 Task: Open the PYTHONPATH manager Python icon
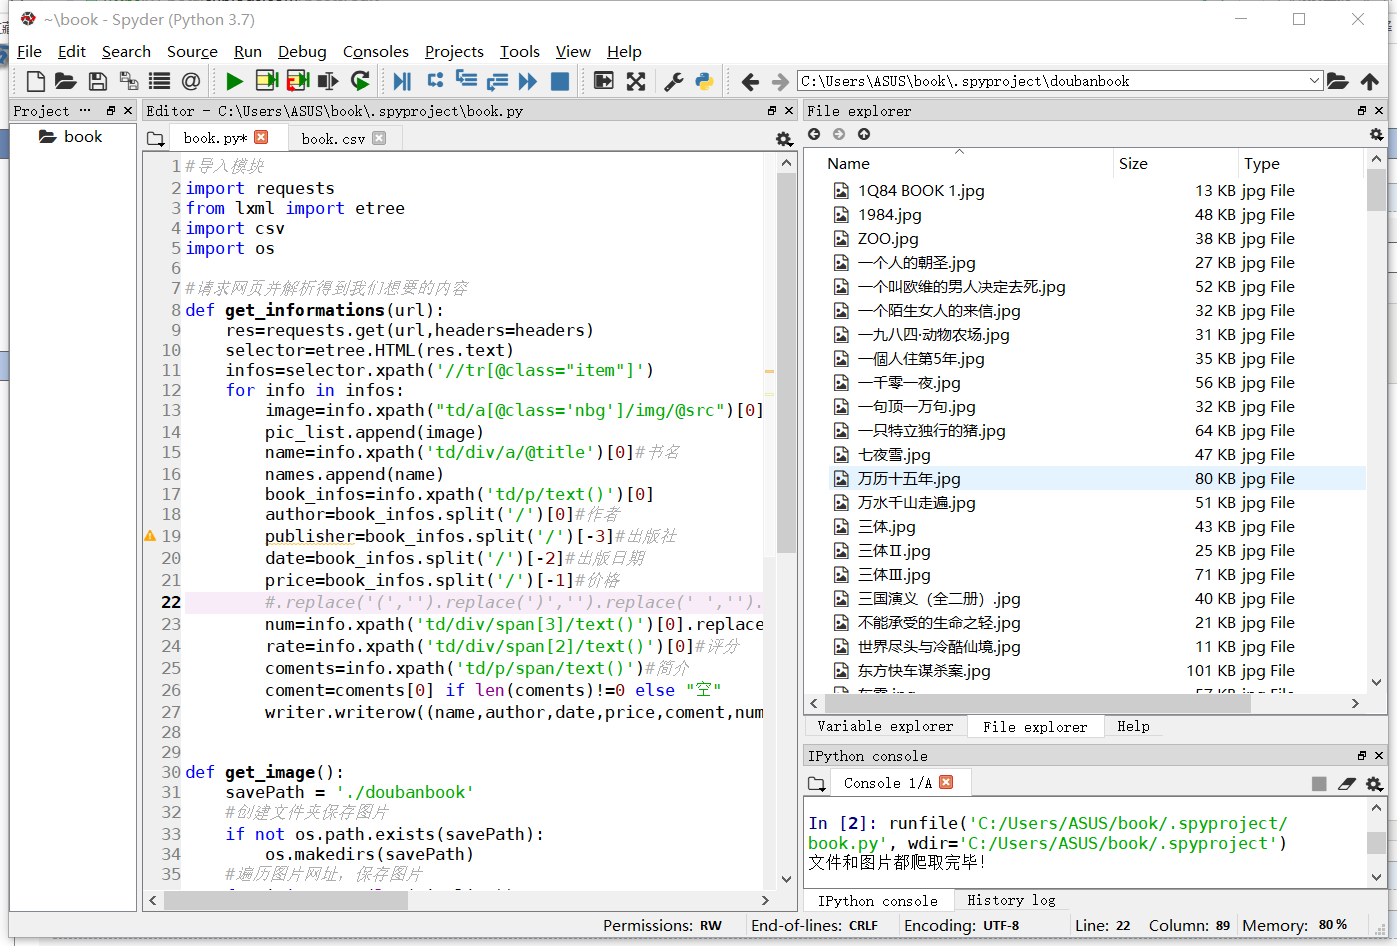pos(704,81)
